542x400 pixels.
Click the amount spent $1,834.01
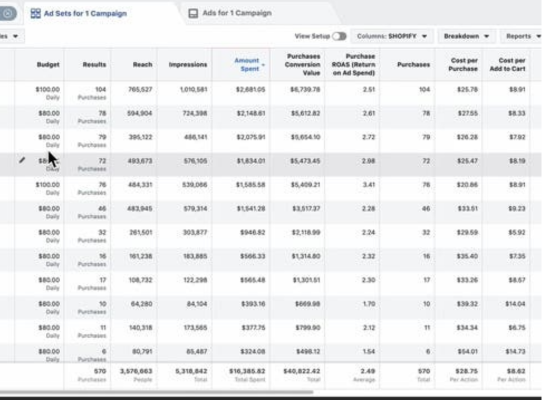[x=251, y=161]
